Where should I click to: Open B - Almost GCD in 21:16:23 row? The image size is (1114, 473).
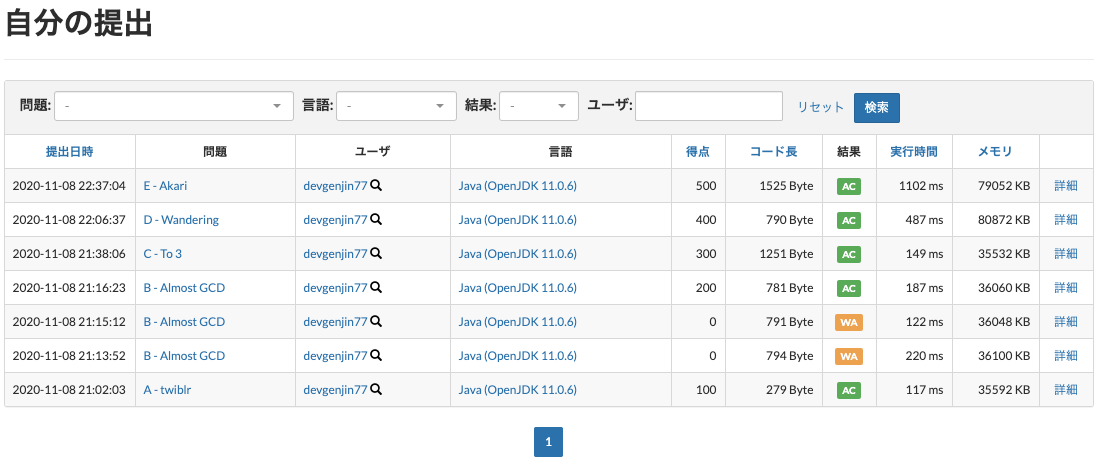(x=184, y=288)
